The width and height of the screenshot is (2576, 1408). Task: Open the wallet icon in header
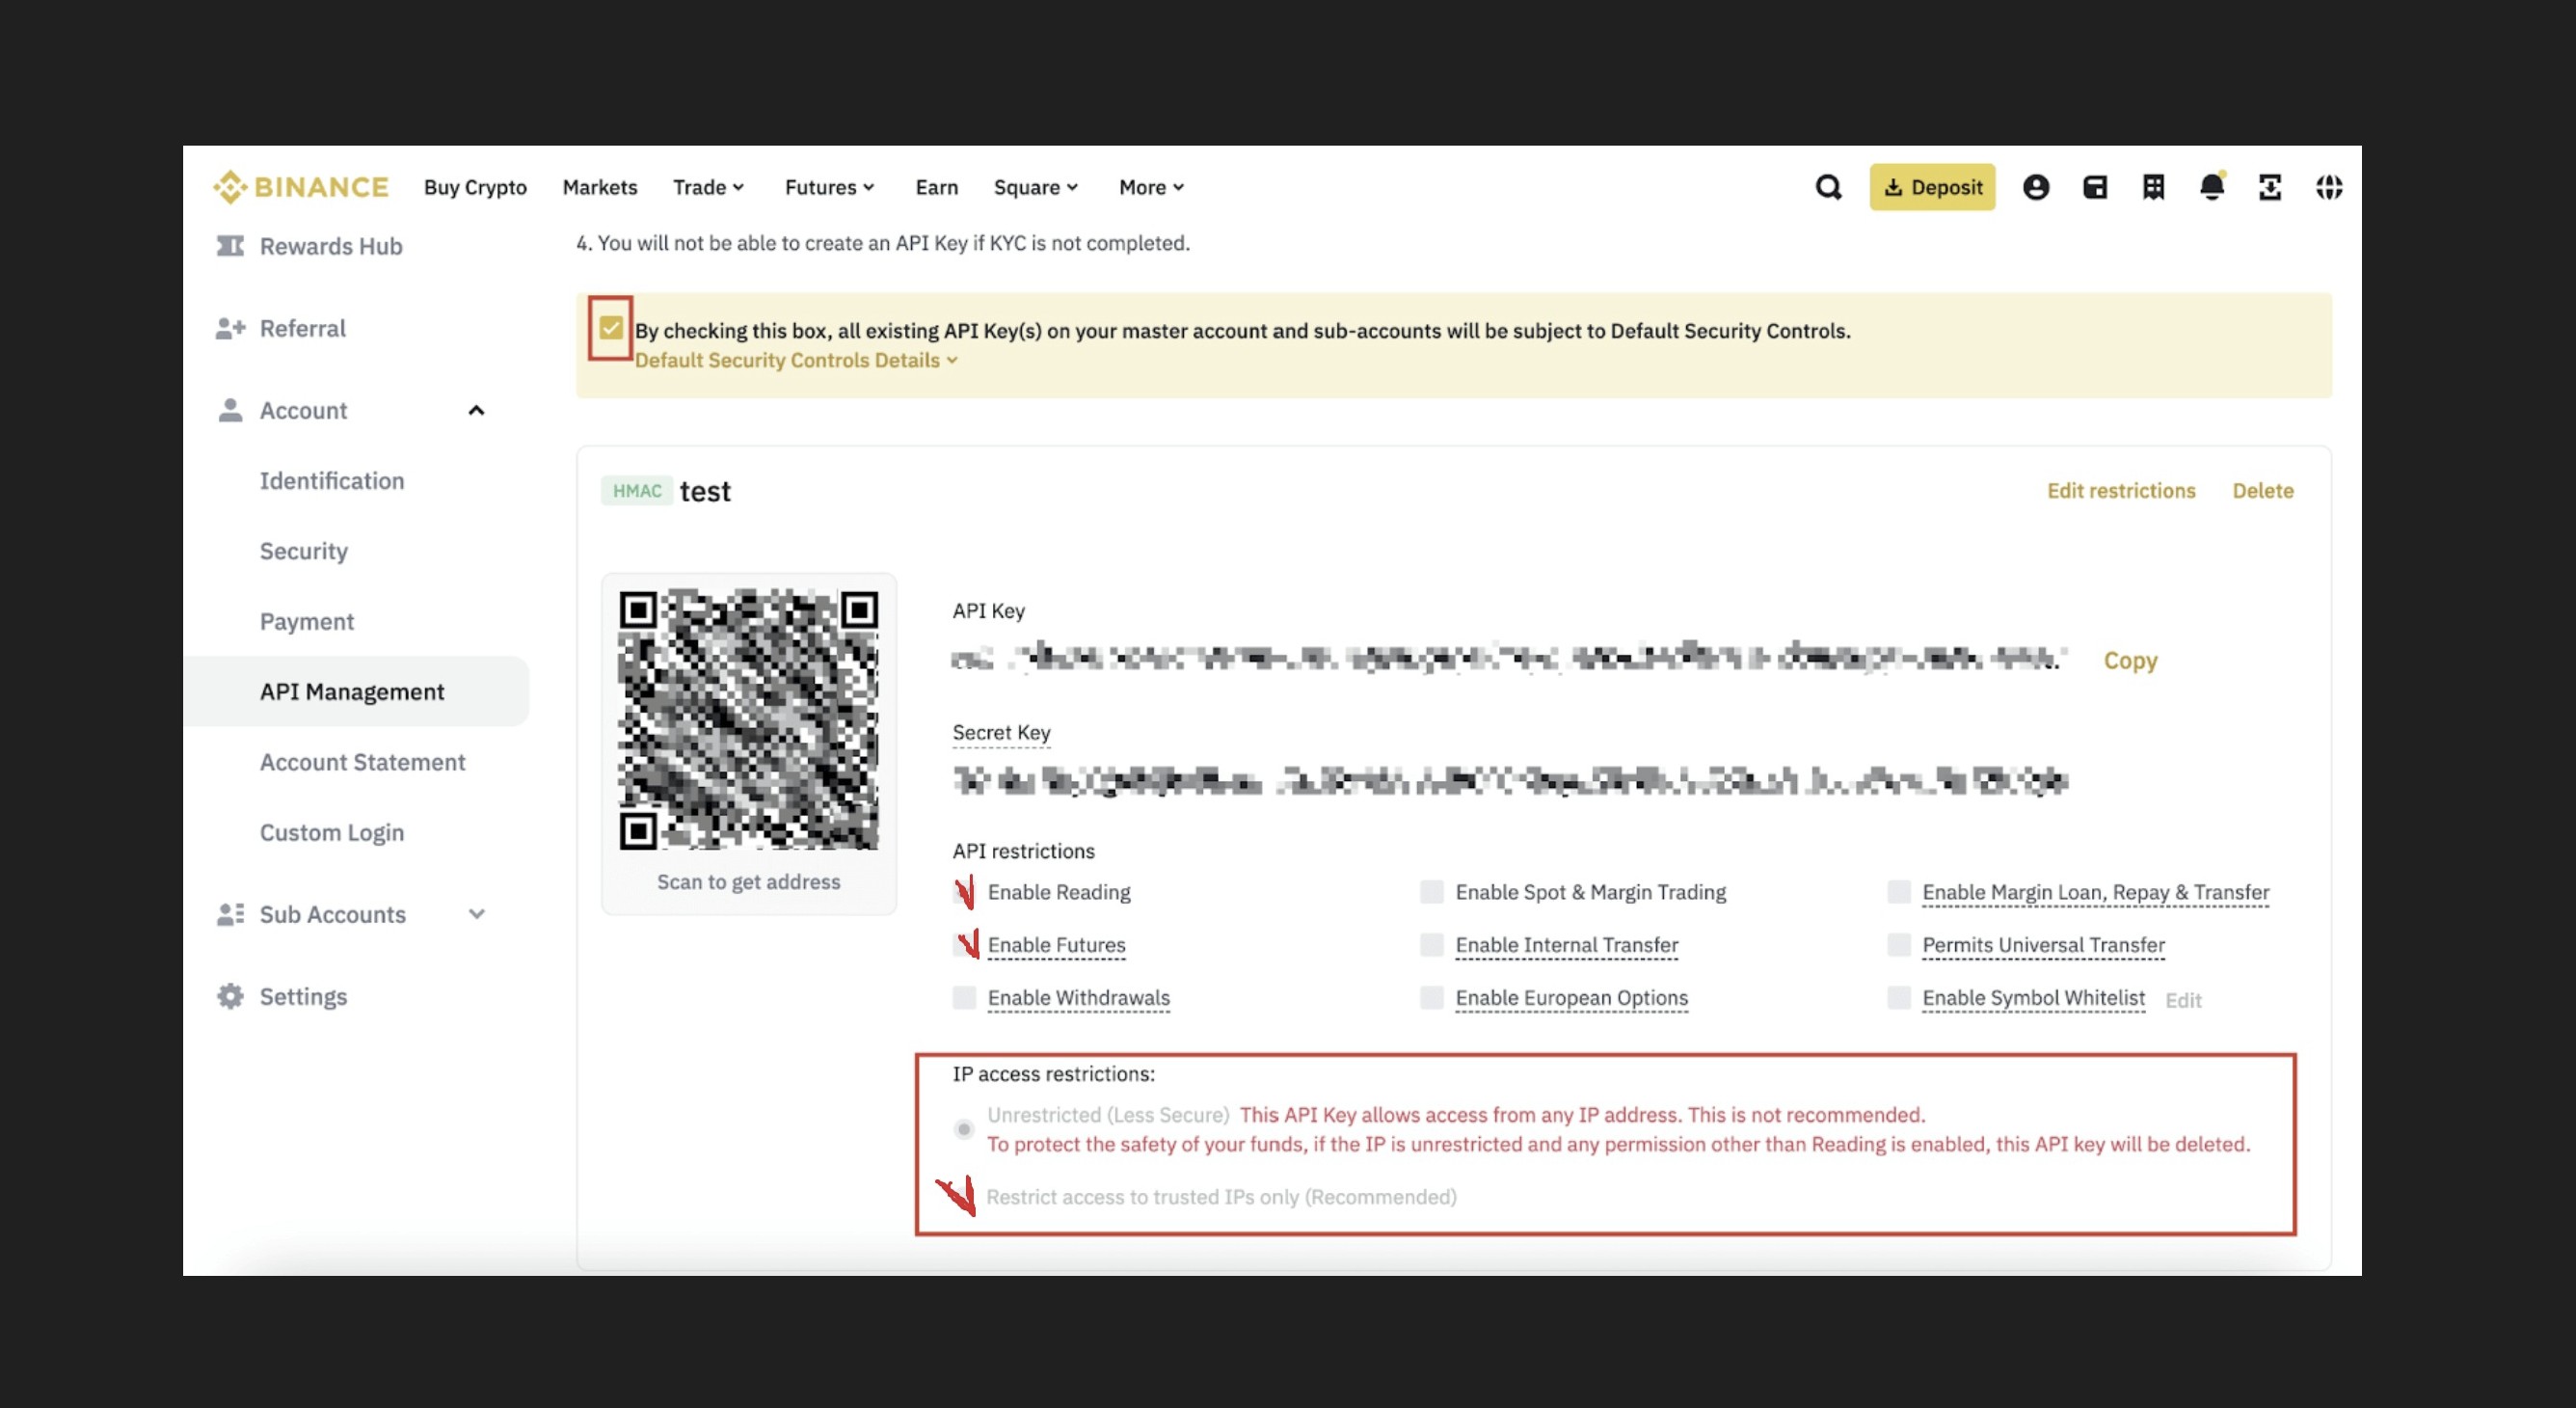(x=2095, y=187)
